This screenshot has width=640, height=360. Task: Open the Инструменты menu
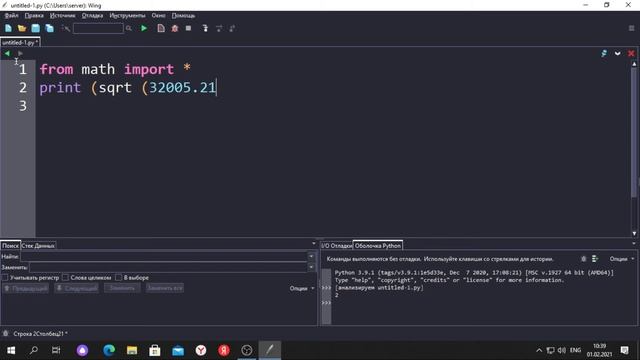click(127, 16)
